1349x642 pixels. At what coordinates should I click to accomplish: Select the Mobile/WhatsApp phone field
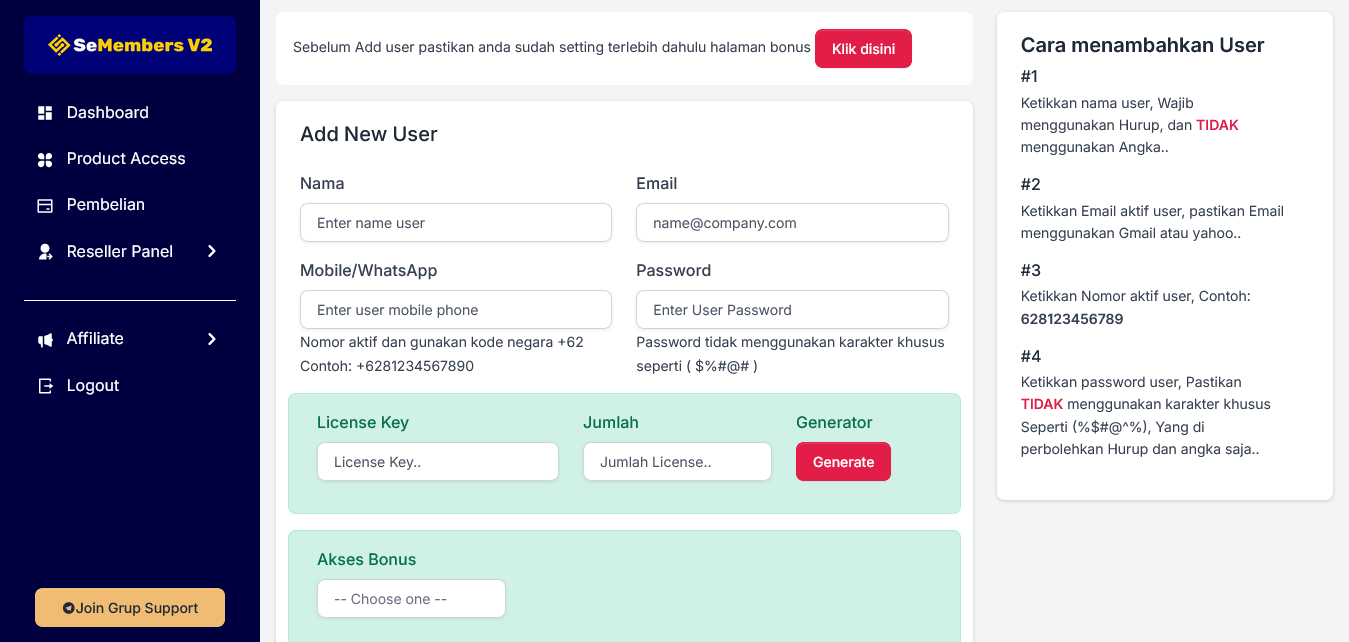click(456, 310)
